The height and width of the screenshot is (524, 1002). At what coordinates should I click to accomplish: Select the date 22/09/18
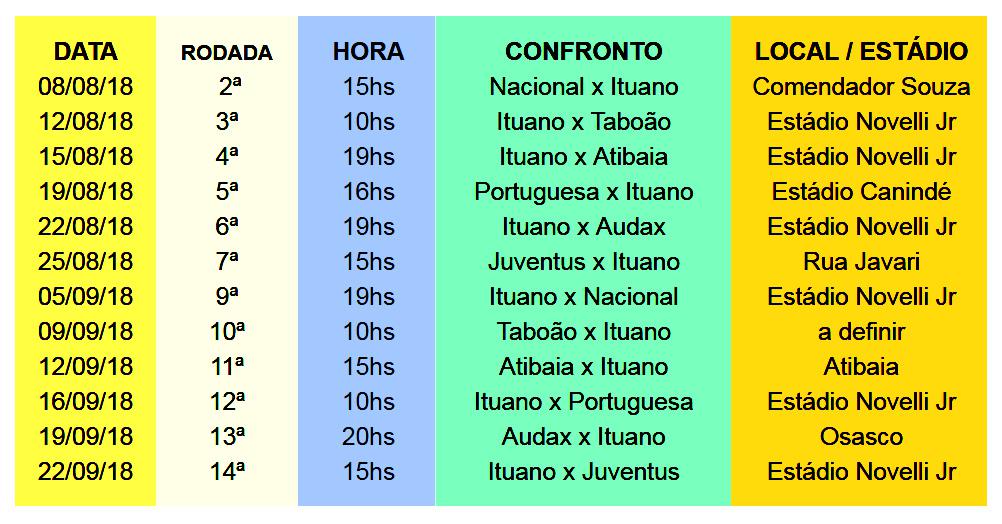[86, 471]
